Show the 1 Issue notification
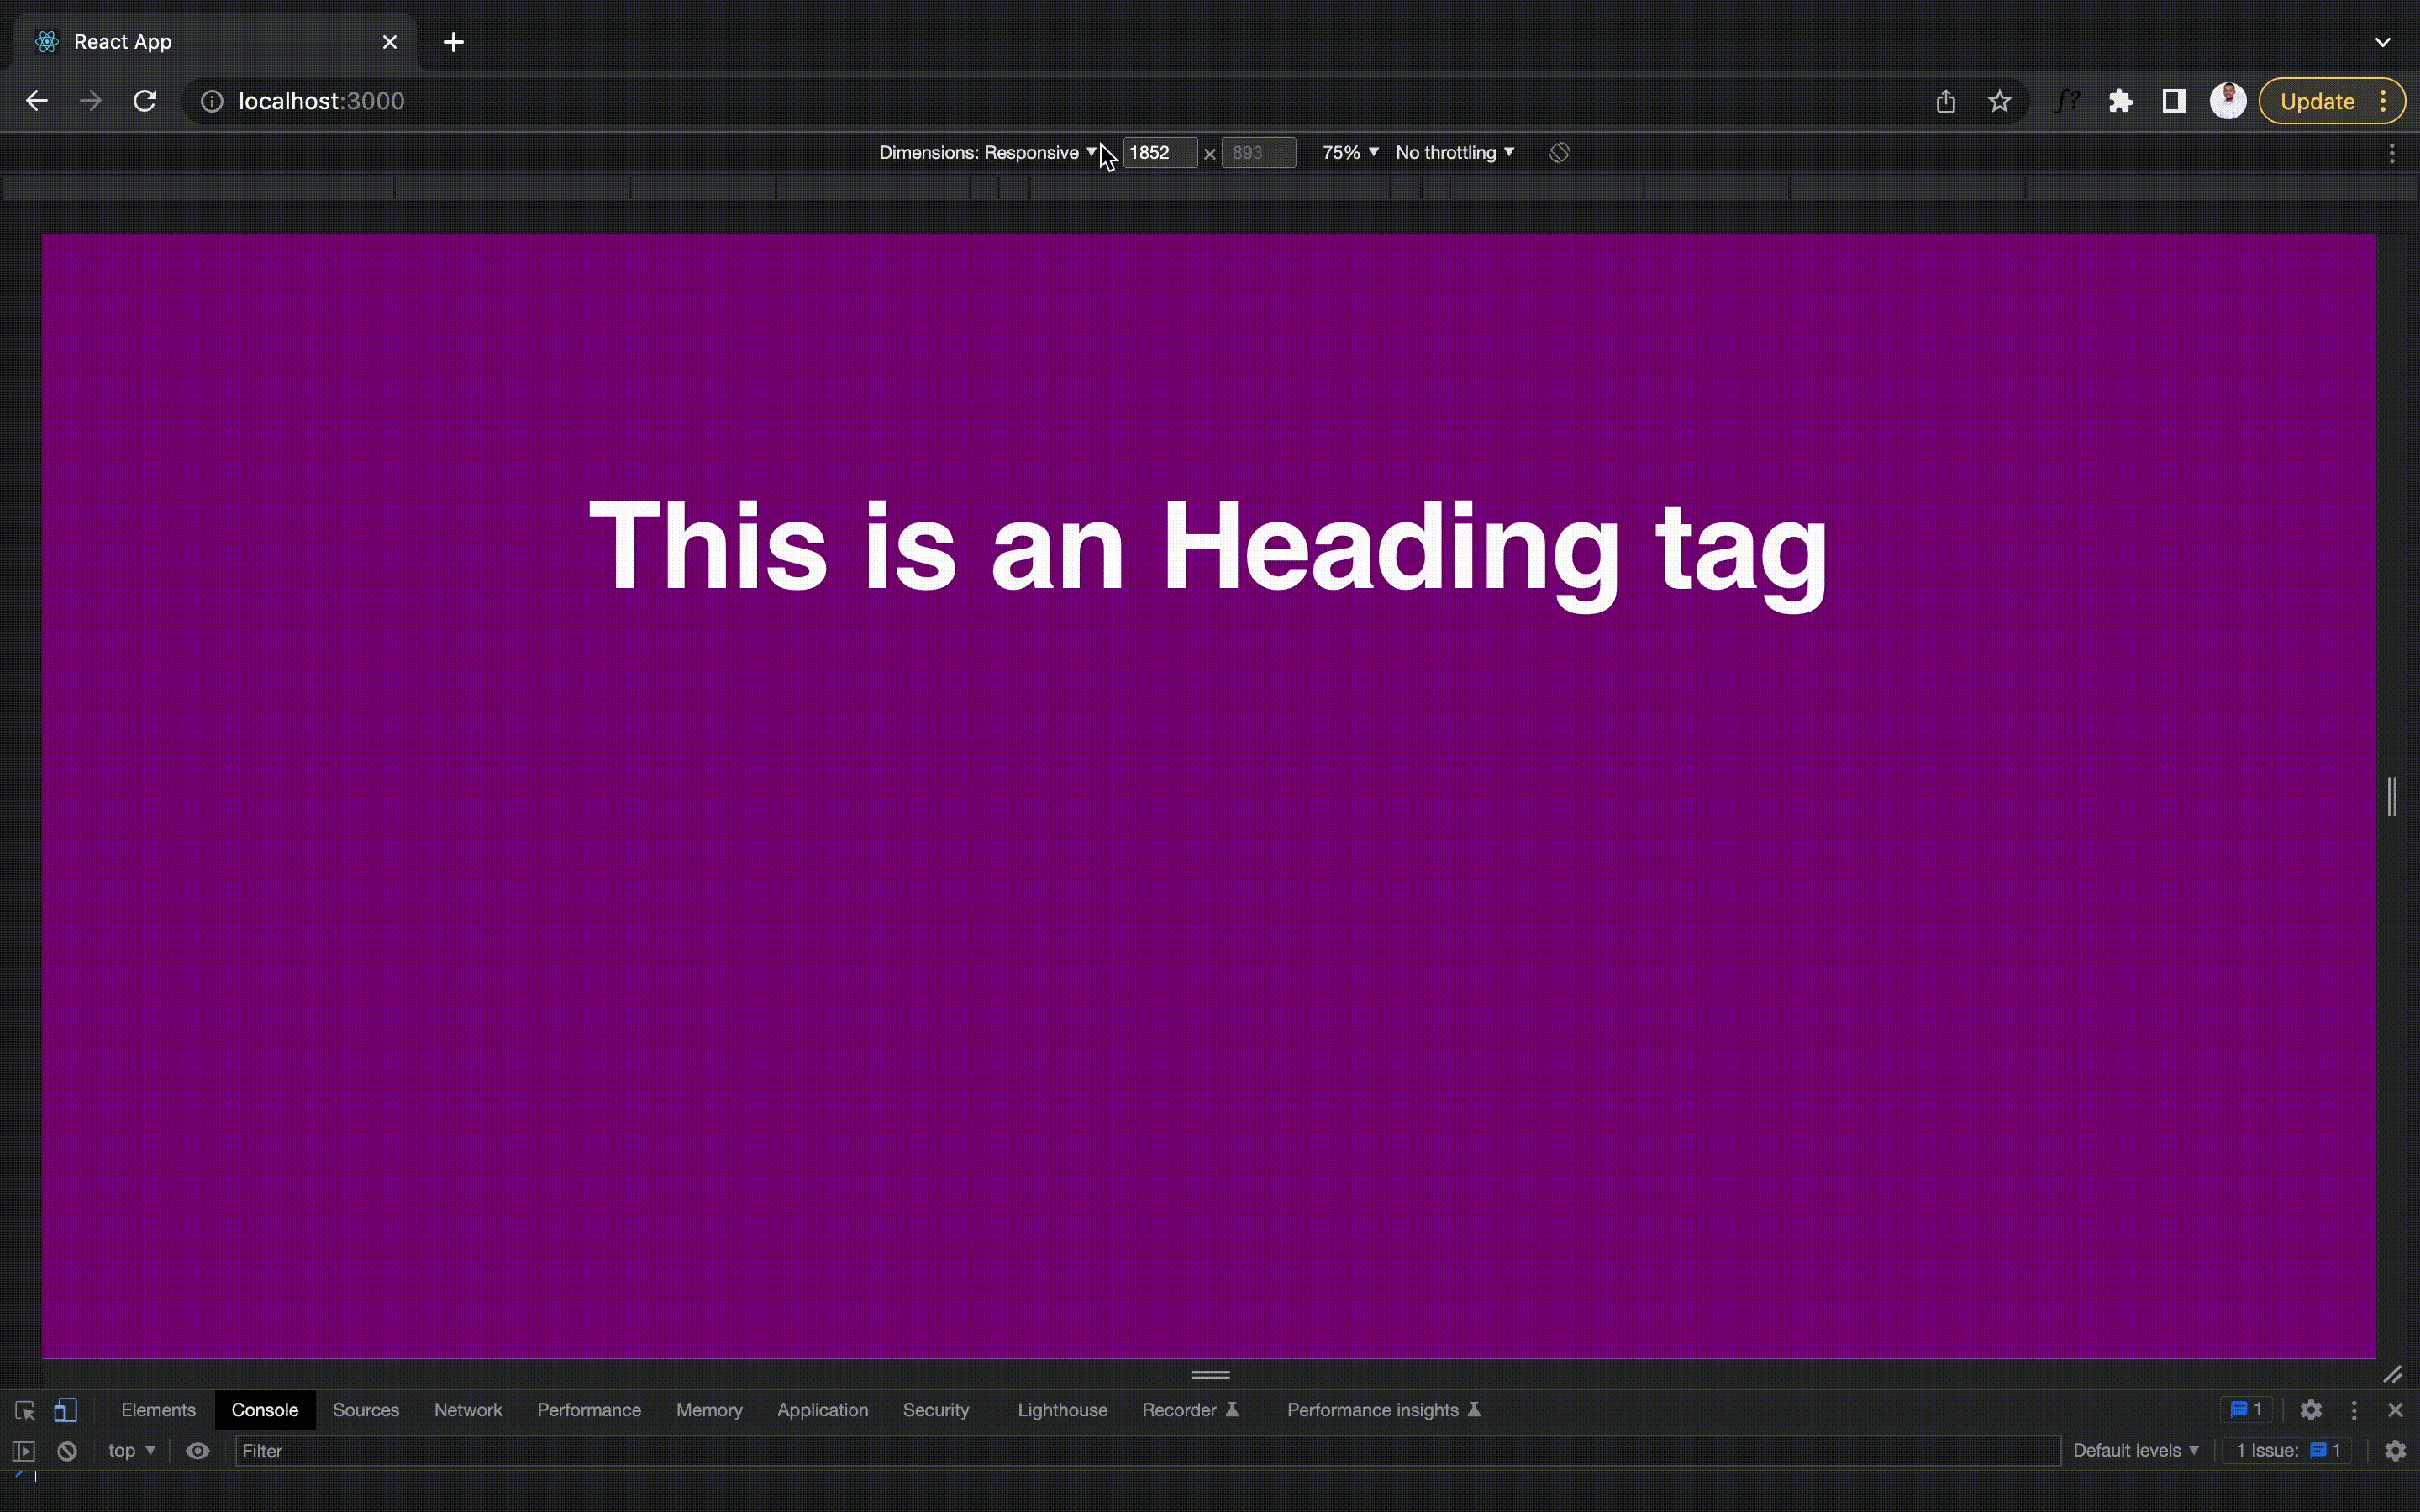 point(2286,1450)
